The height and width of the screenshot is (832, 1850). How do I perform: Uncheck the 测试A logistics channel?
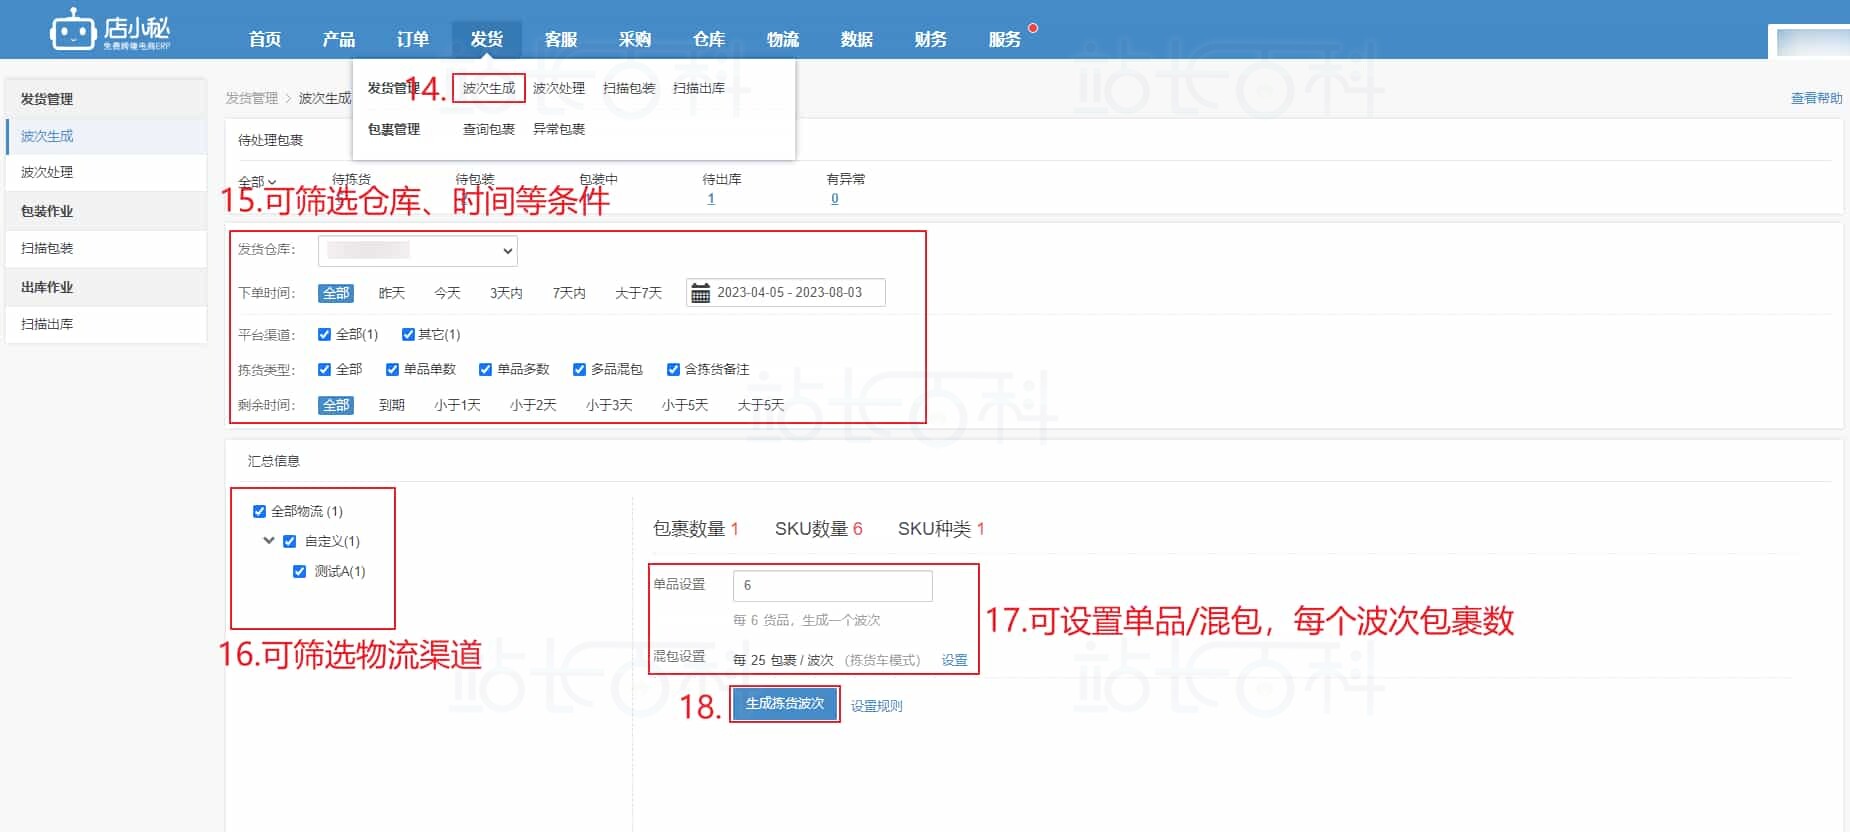[299, 571]
